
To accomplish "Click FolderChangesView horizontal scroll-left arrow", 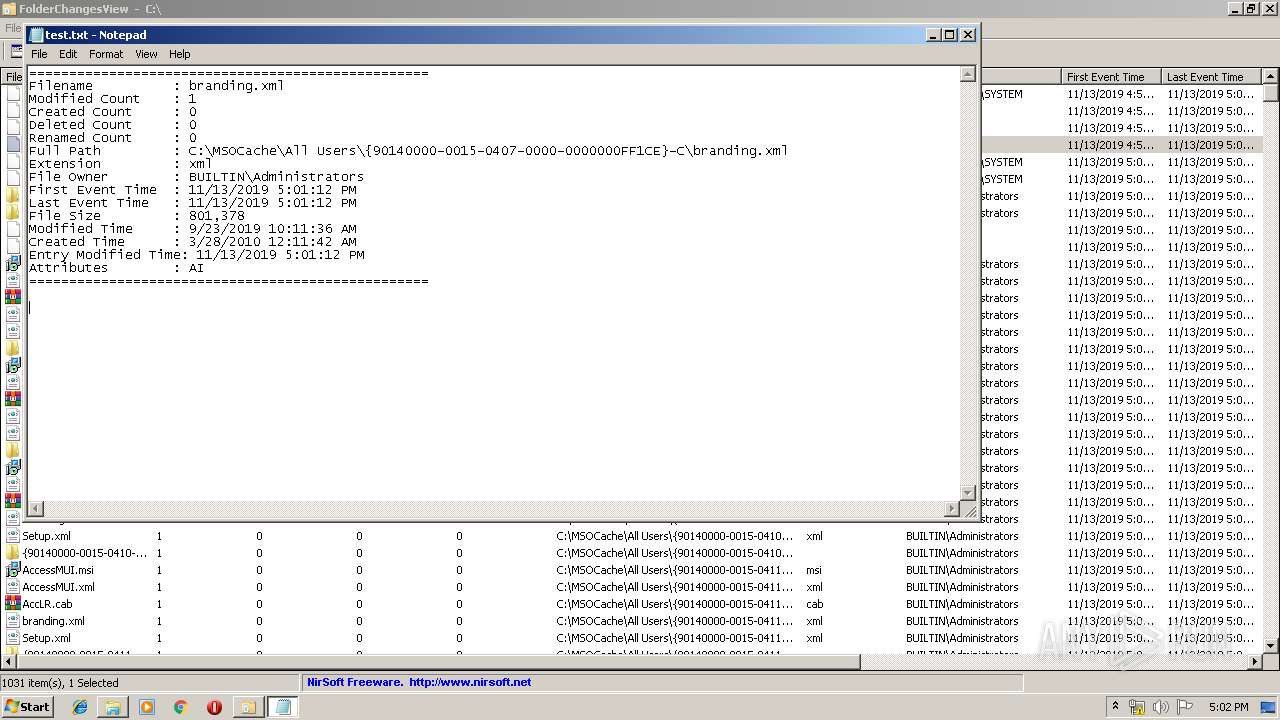I will coord(8,662).
